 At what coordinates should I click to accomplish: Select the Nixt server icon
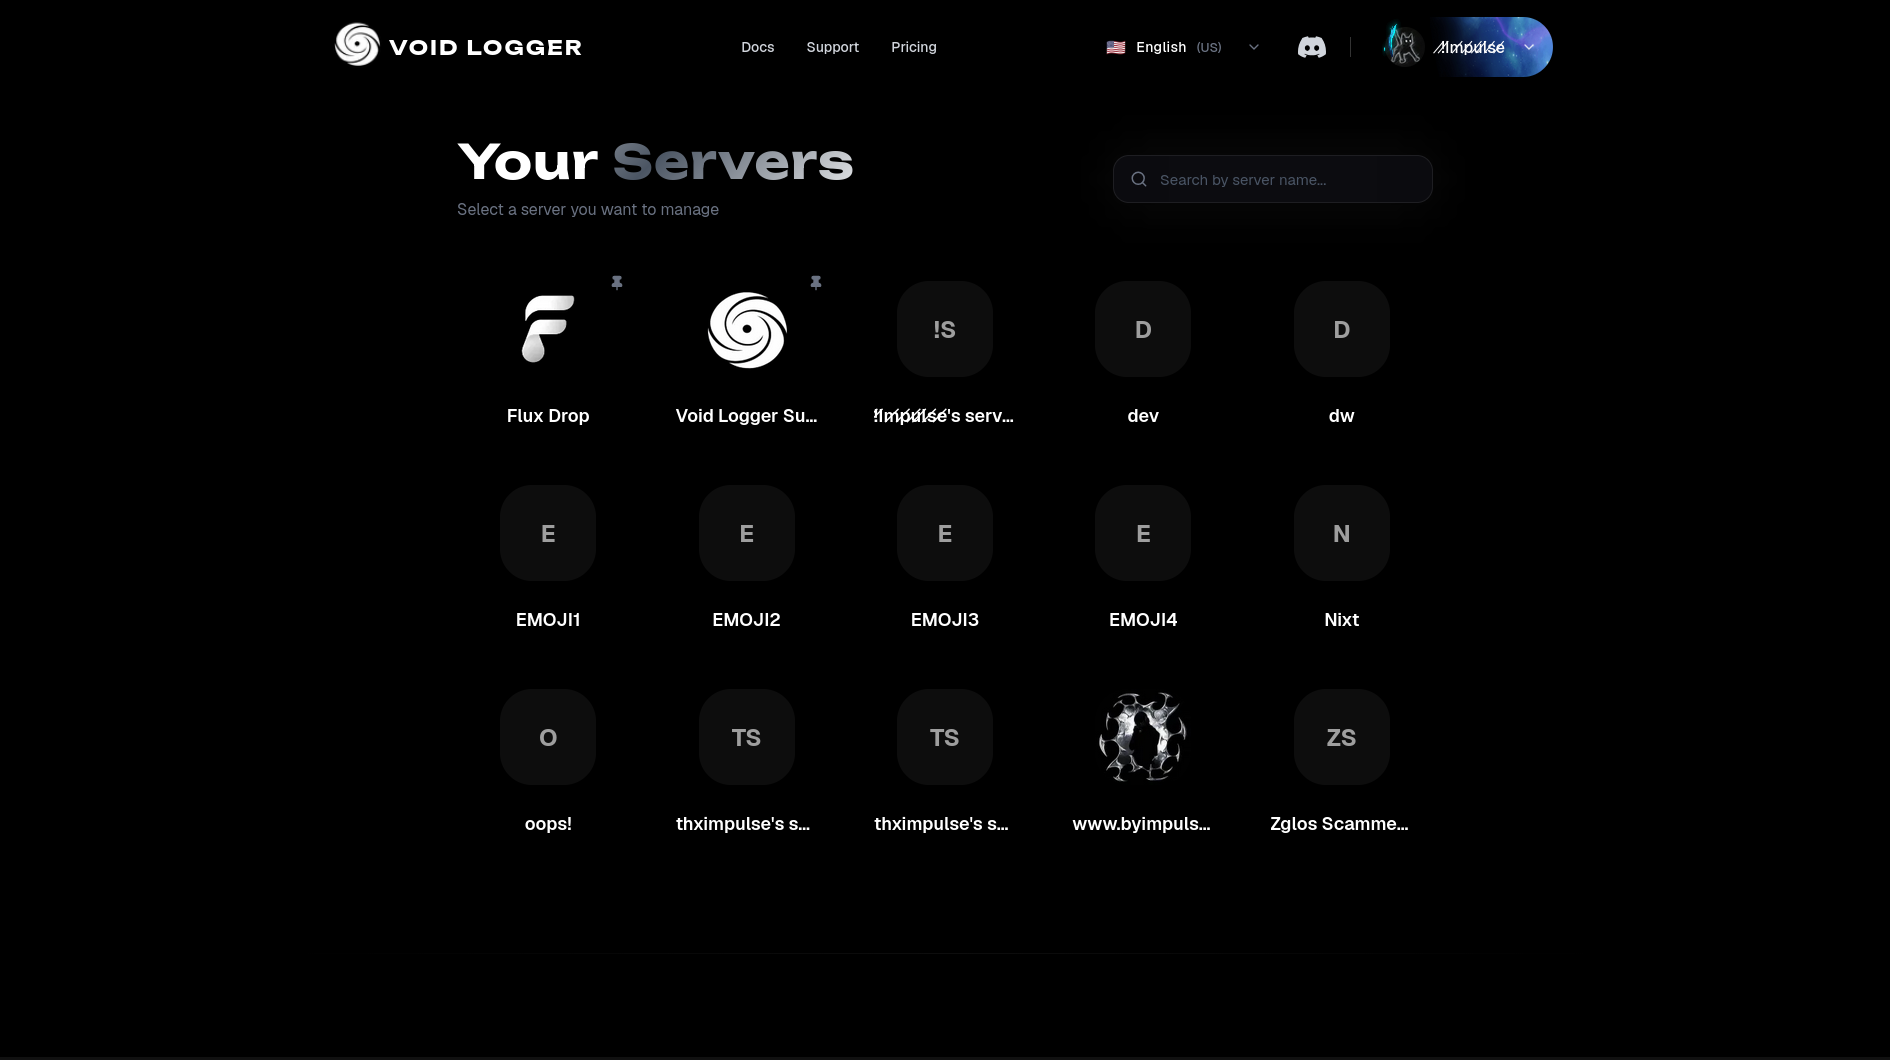(1342, 533)
